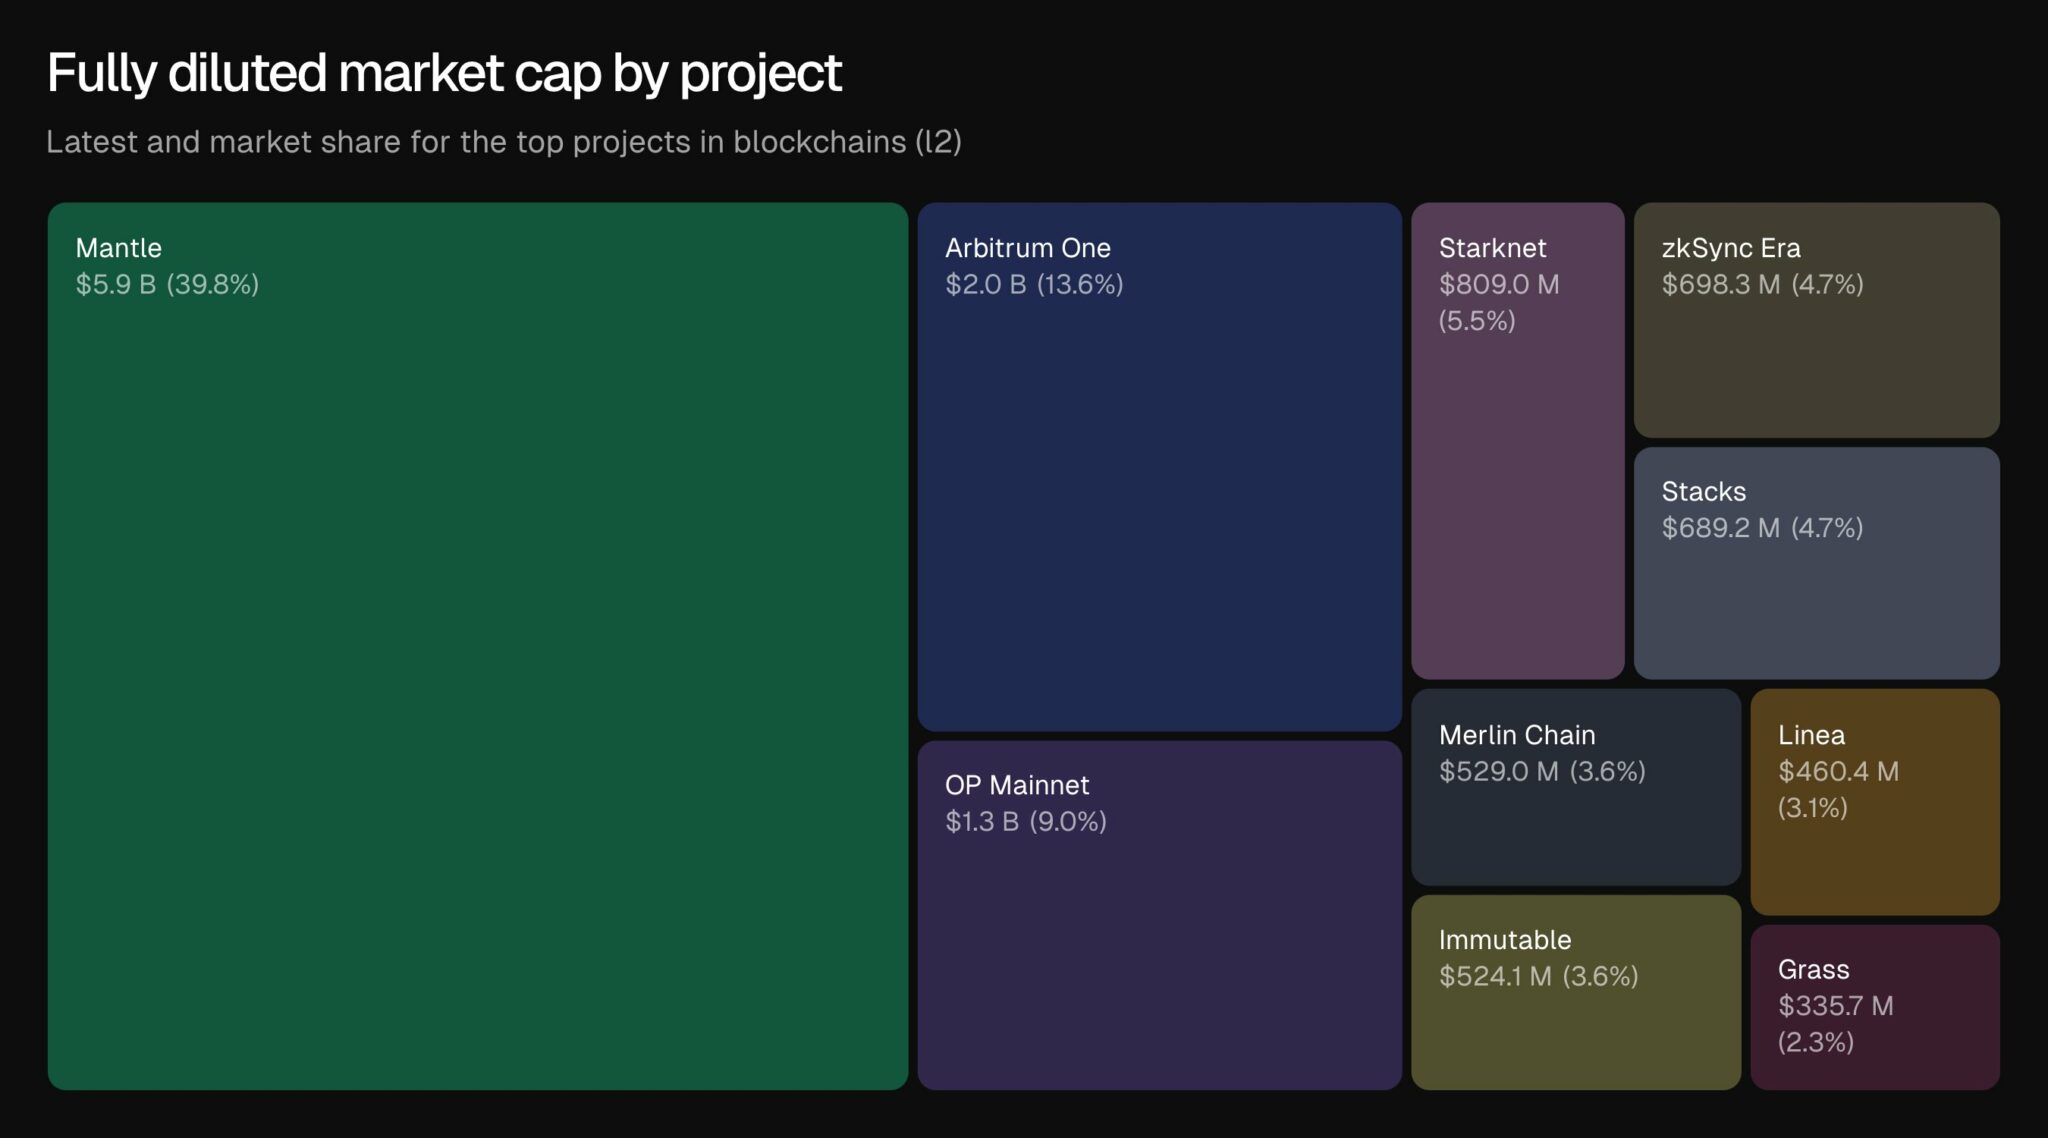This screenshot has height=1138, width=2048.
Task: Select the Stacks tile
Action: [1816, 563]
